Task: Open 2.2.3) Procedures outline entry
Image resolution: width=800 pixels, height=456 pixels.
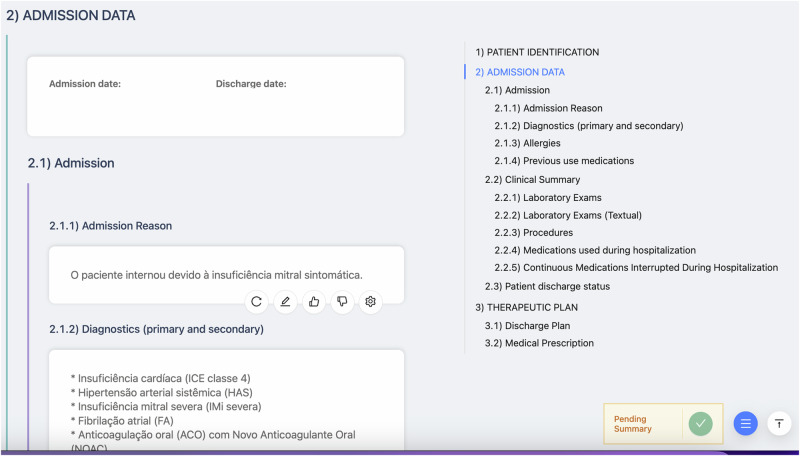Action: click(x=533, y=233)
